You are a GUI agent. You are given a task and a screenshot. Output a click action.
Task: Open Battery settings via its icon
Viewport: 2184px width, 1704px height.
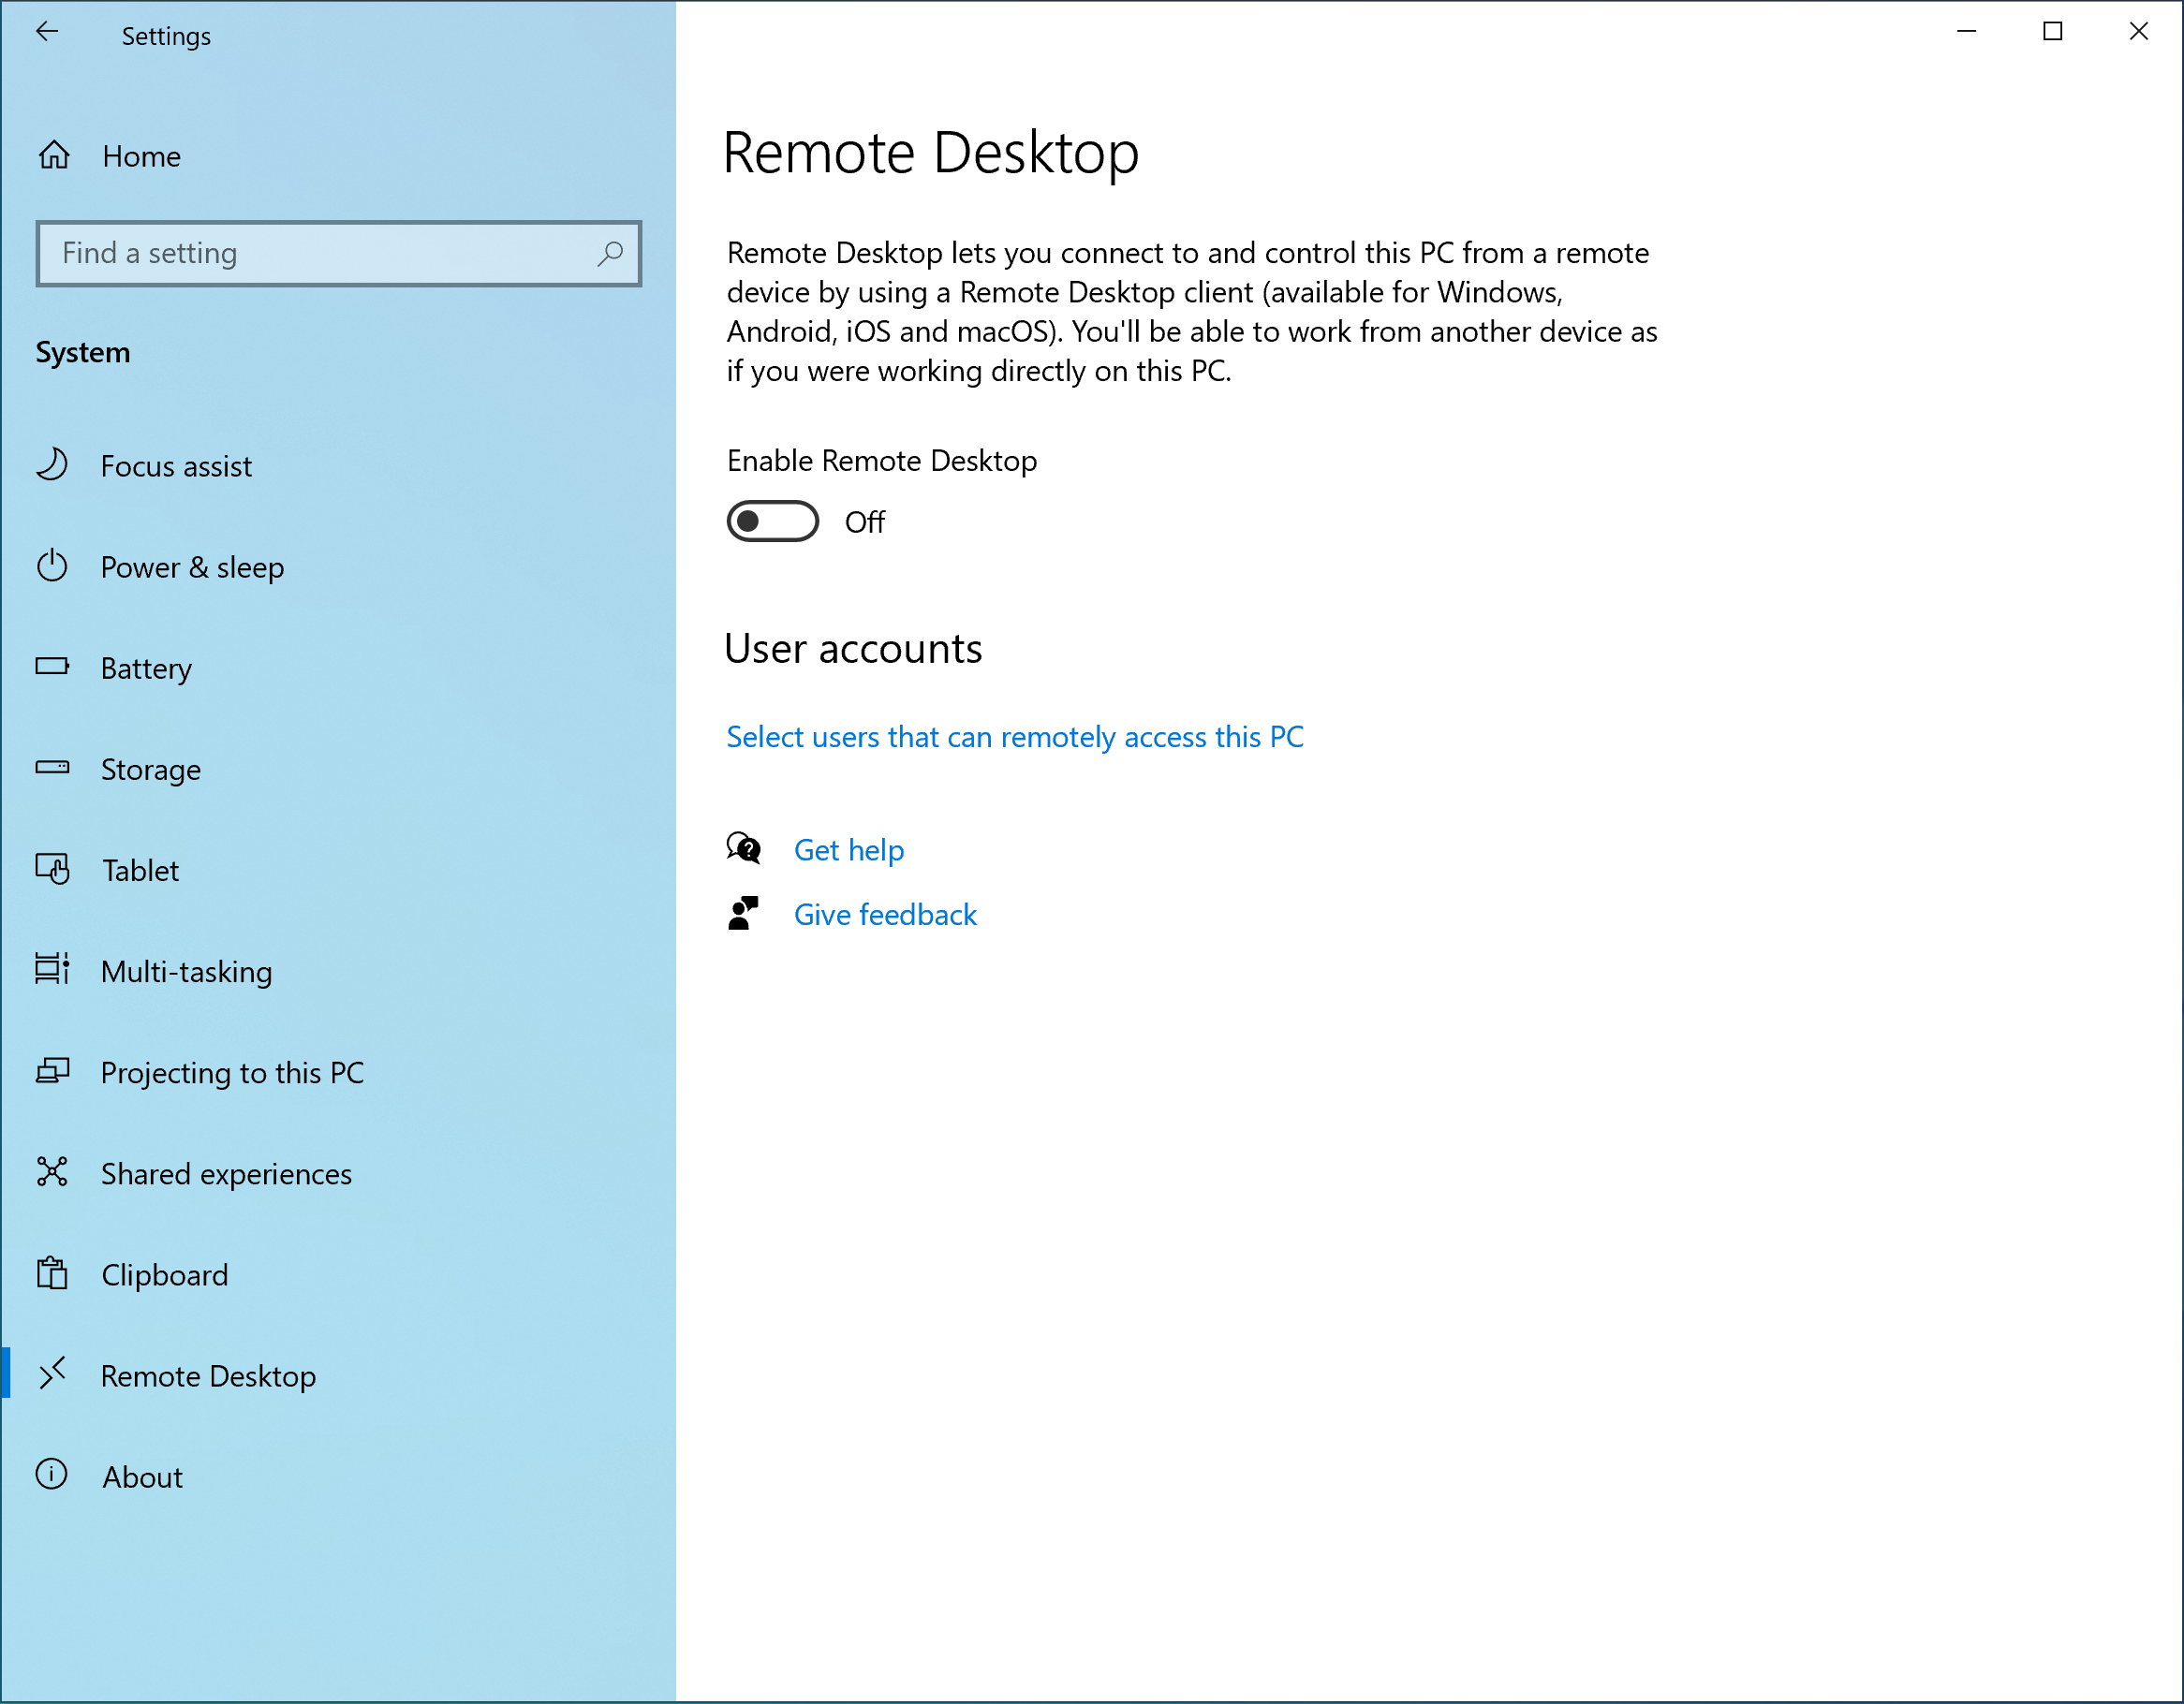pyautogui.click(x=53, y=667)
